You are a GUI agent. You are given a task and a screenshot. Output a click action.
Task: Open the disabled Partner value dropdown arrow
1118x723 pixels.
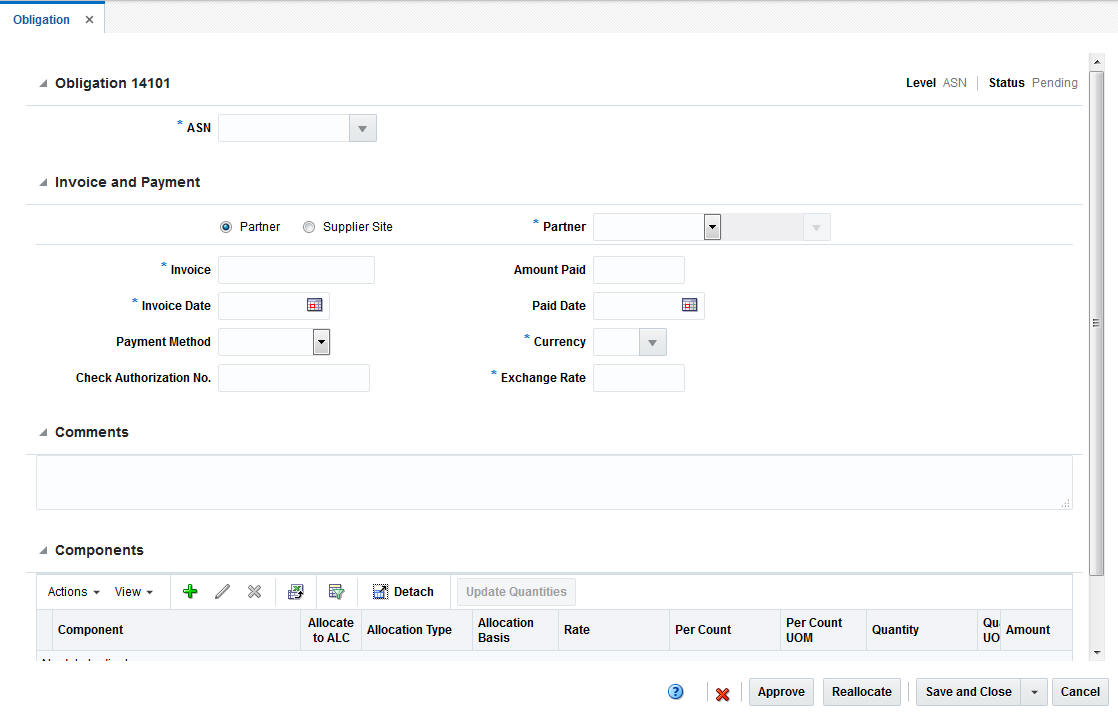(x=816, y=227)
